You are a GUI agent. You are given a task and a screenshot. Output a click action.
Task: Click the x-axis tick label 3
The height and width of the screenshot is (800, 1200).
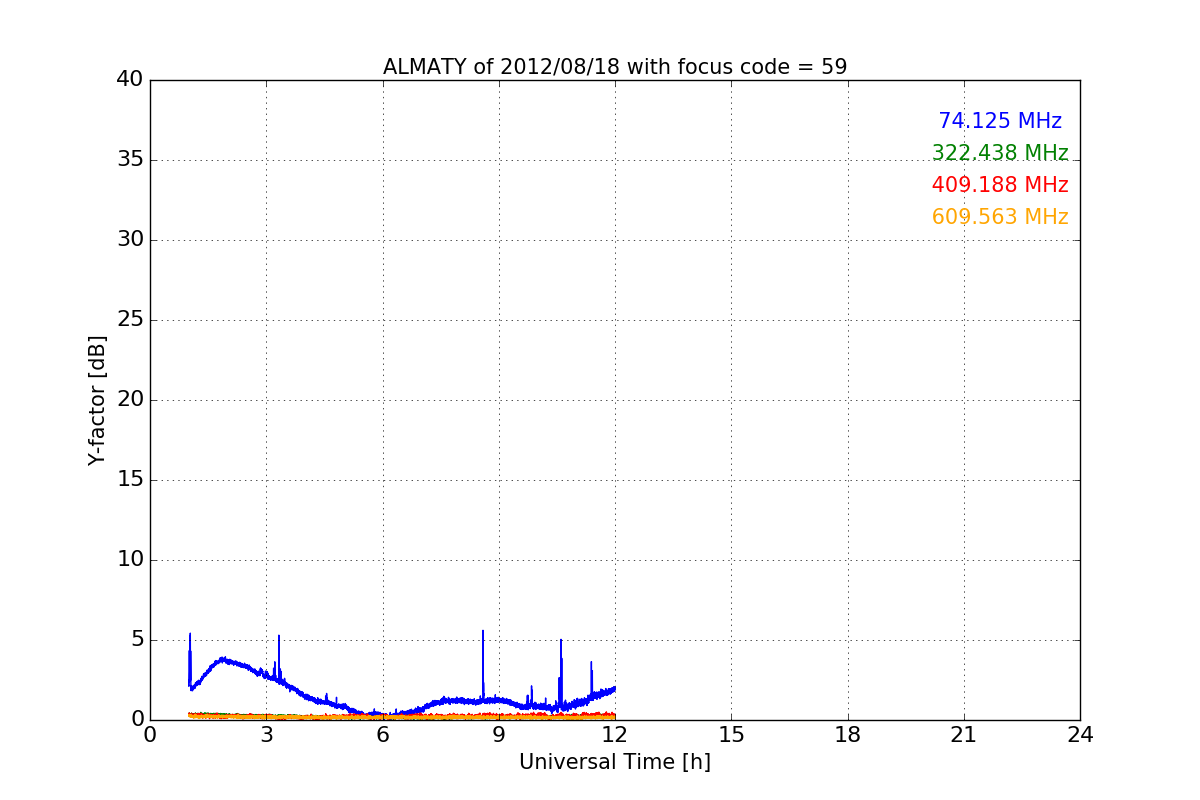[266, 735]
